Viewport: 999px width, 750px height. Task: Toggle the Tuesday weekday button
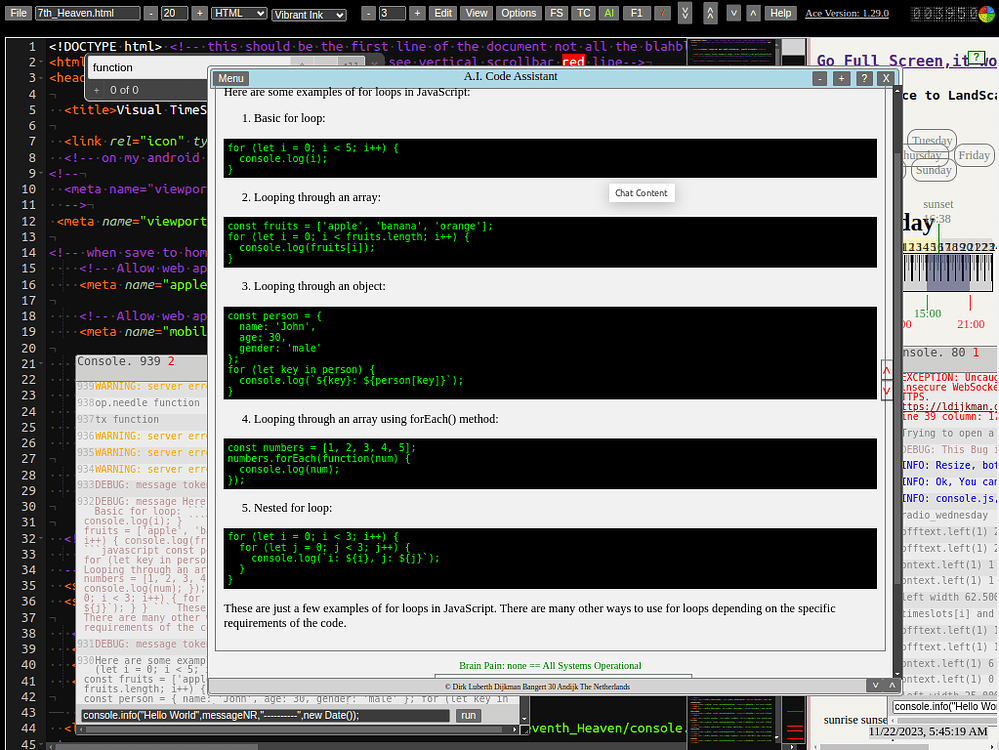(931, 140)
